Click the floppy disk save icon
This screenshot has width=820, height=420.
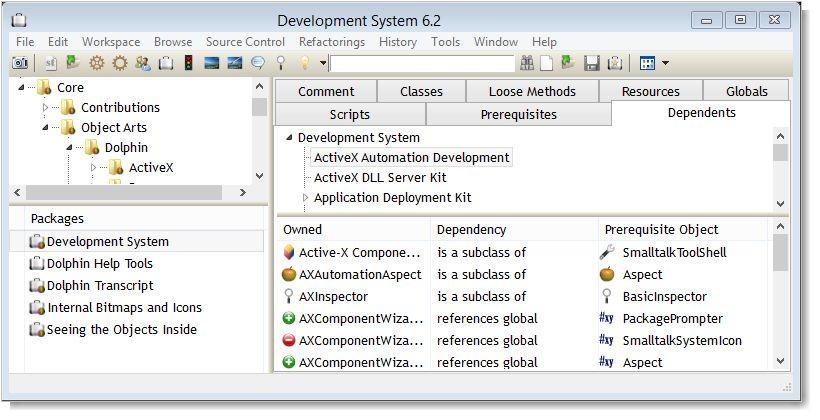tap(591, 63)
